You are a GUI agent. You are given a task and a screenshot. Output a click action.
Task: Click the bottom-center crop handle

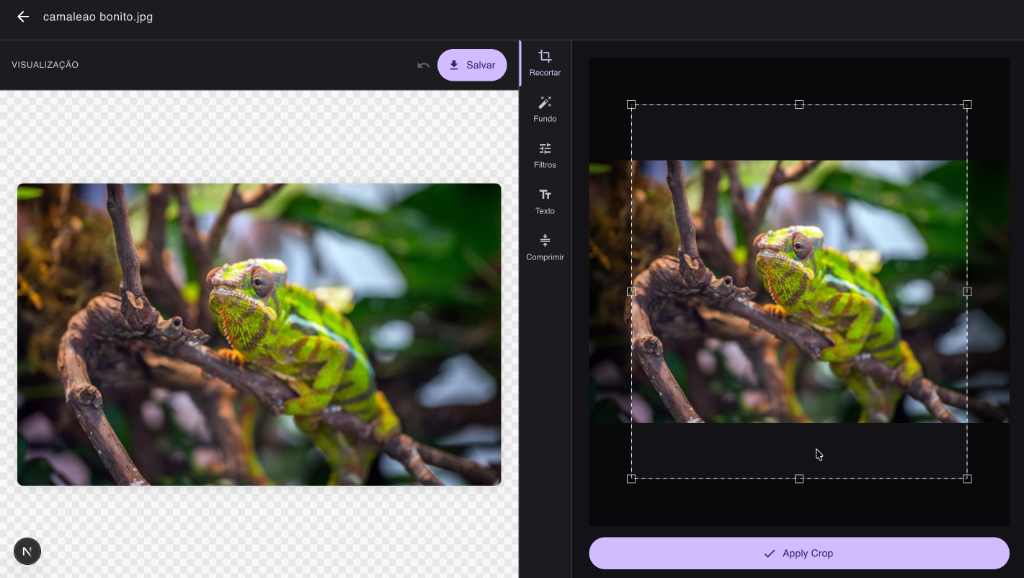[799, 478]
